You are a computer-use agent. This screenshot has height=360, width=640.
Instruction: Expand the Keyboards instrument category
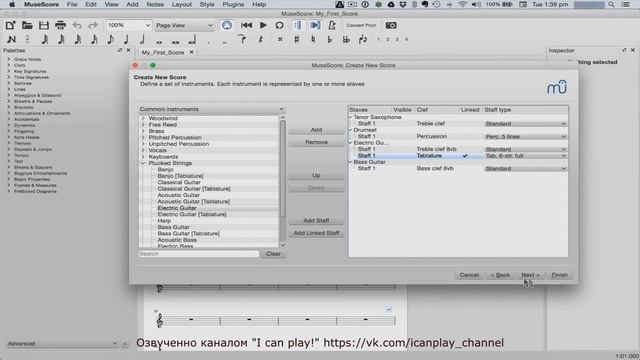(143, 157)
